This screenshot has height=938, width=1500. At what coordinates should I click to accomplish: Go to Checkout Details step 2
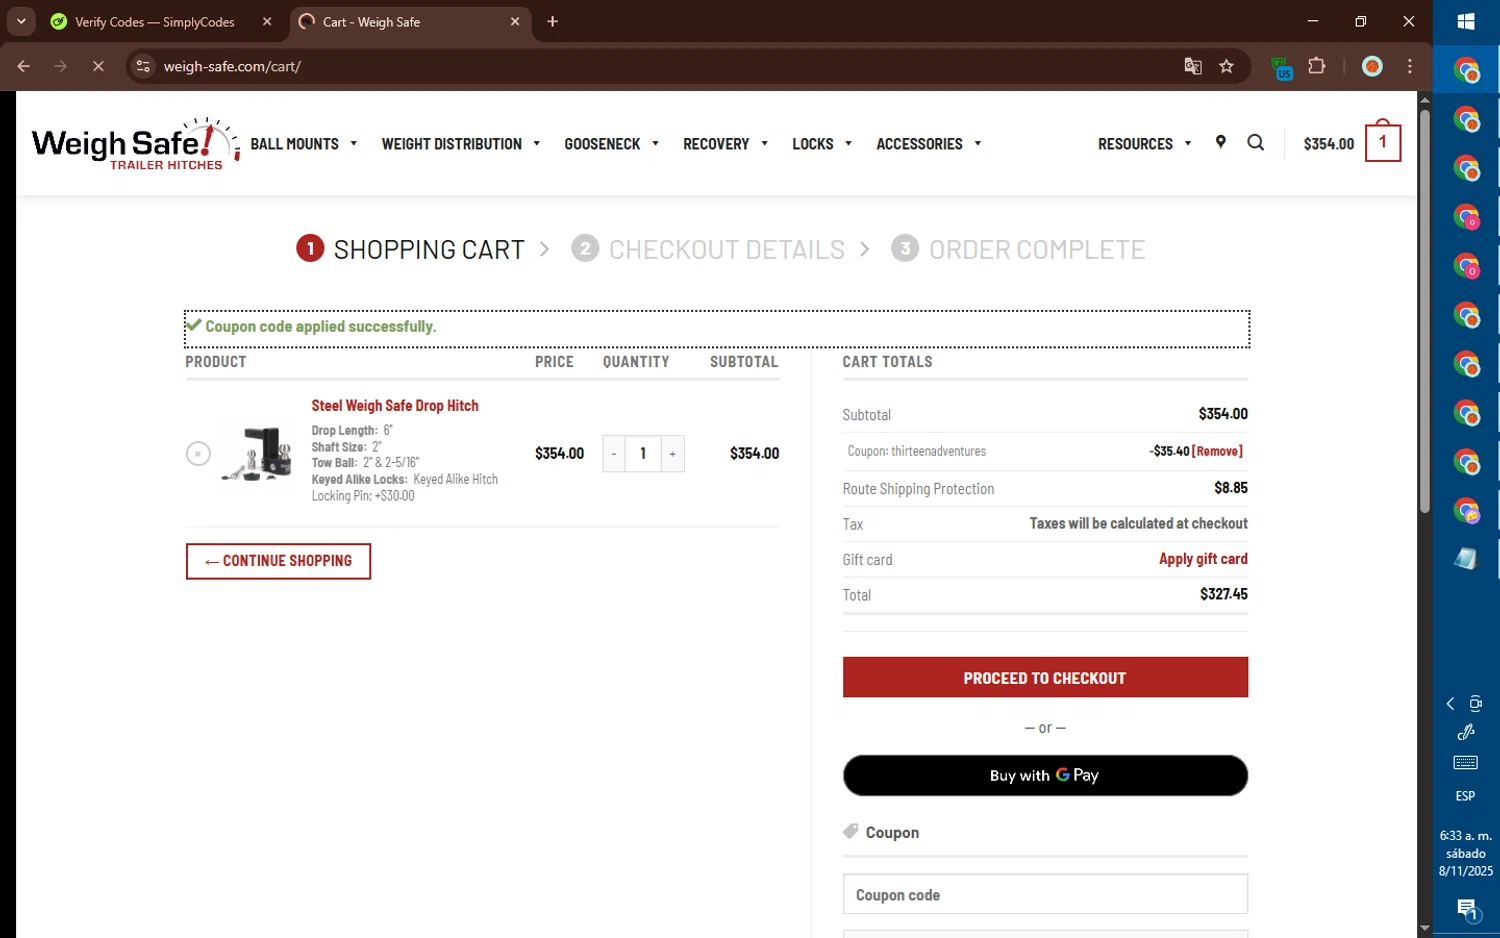coord(708,249)
